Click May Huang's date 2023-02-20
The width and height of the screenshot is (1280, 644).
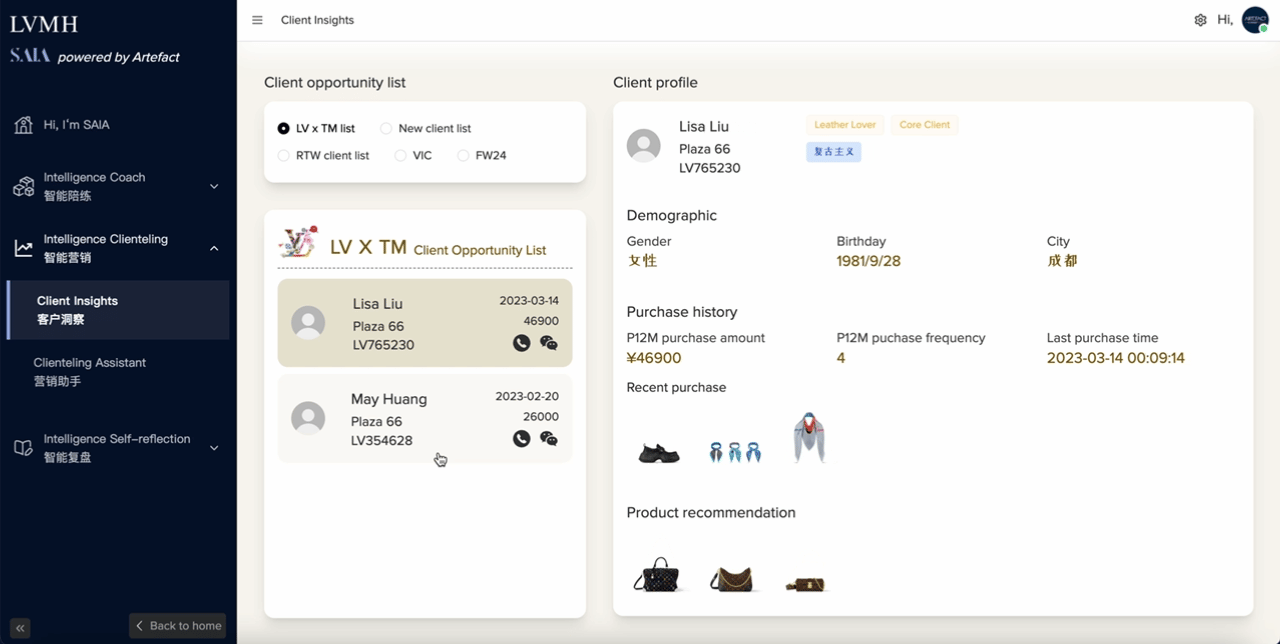click(527, 396)
